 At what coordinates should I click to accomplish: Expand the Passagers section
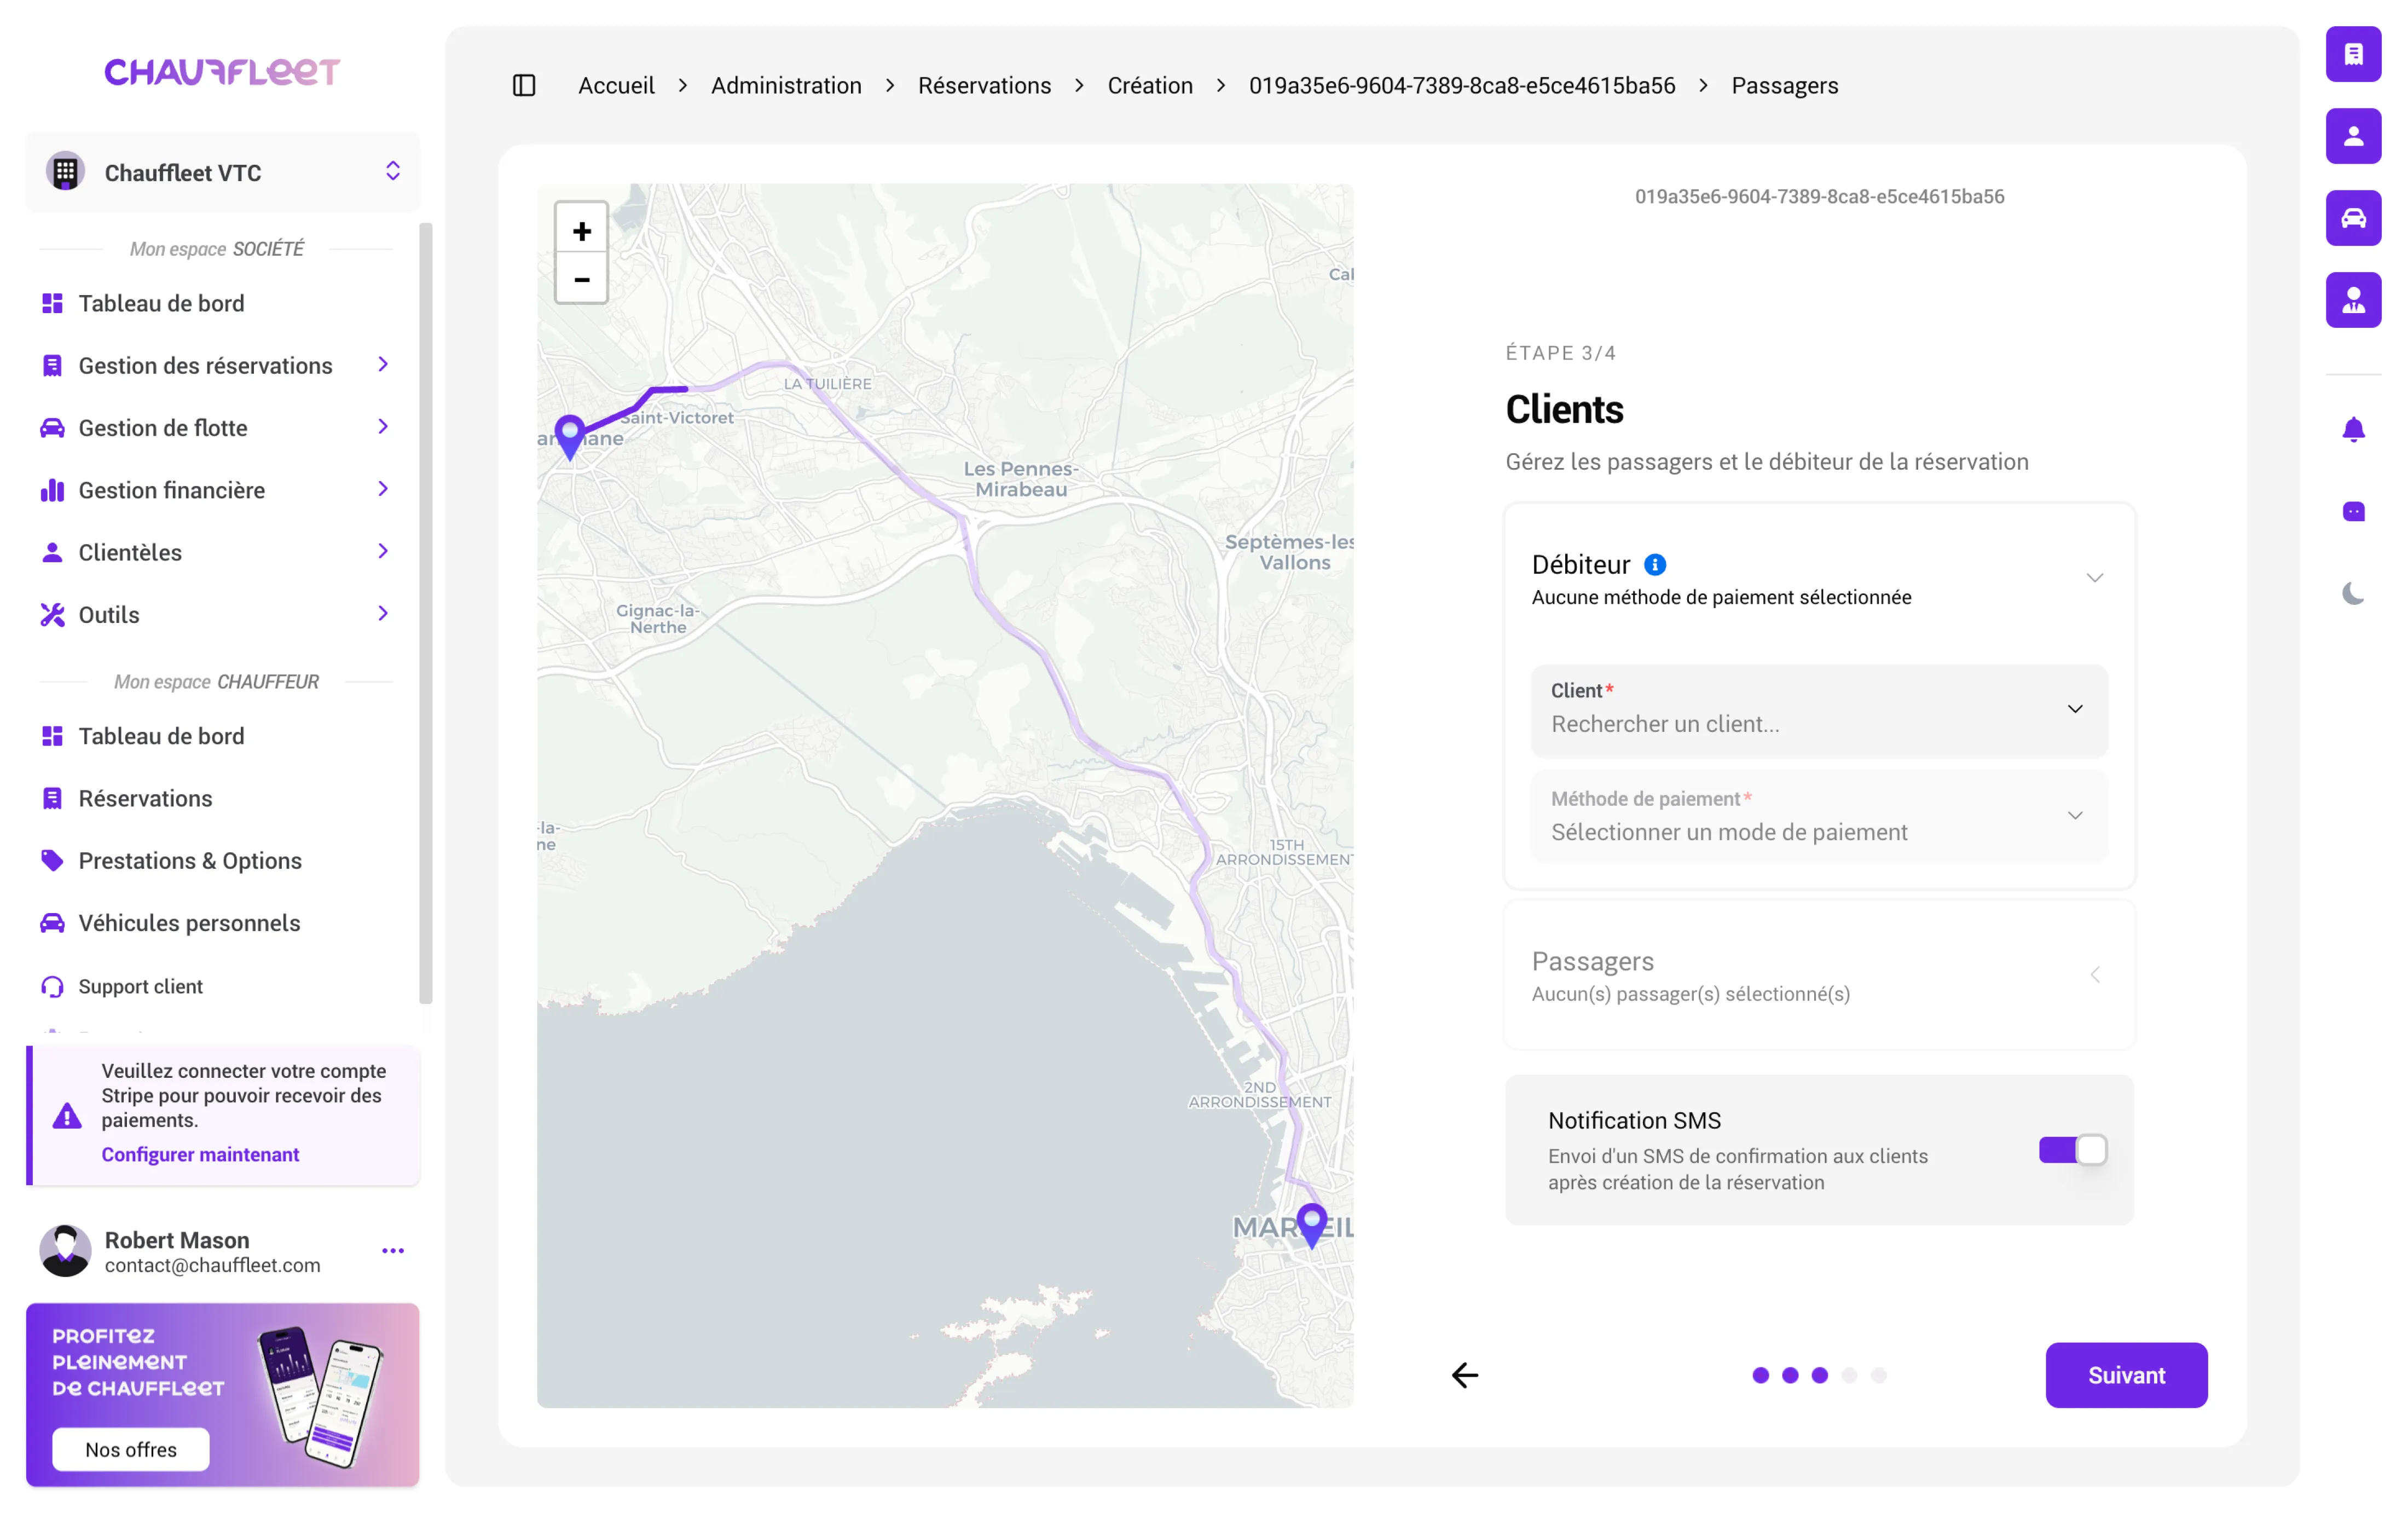1818,975
